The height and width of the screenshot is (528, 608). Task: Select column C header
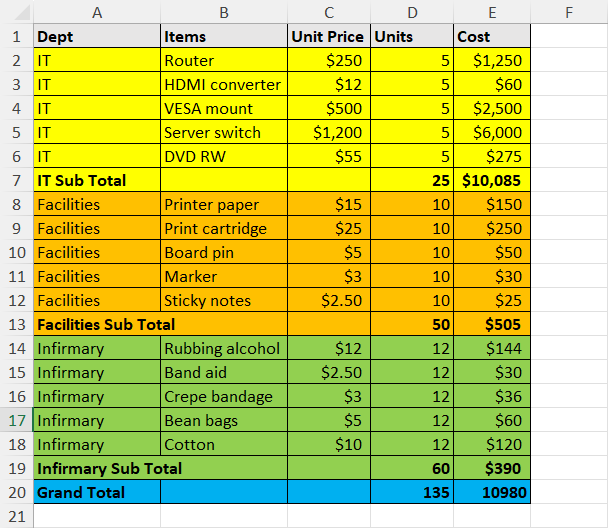pos(329,12)
